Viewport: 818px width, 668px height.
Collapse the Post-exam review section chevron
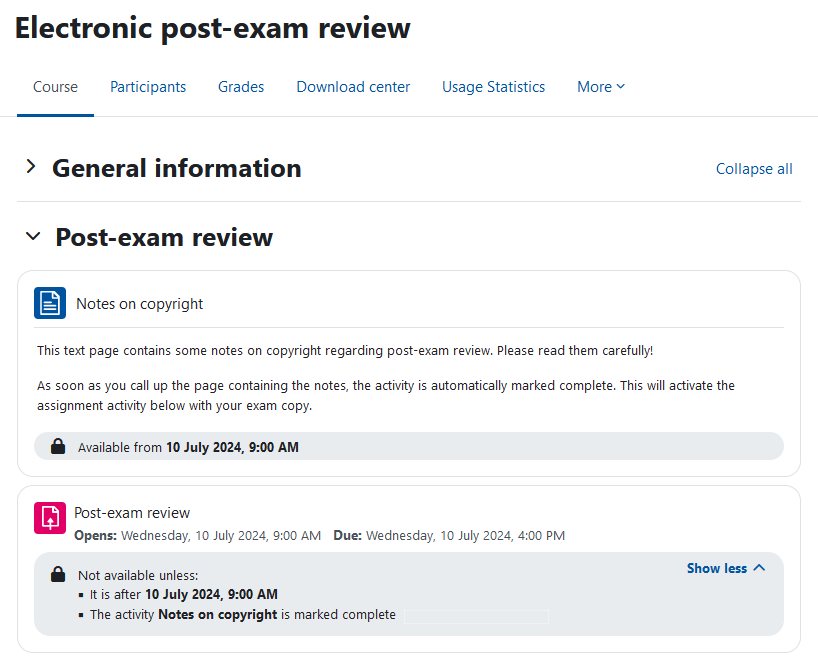click(33, 237)
